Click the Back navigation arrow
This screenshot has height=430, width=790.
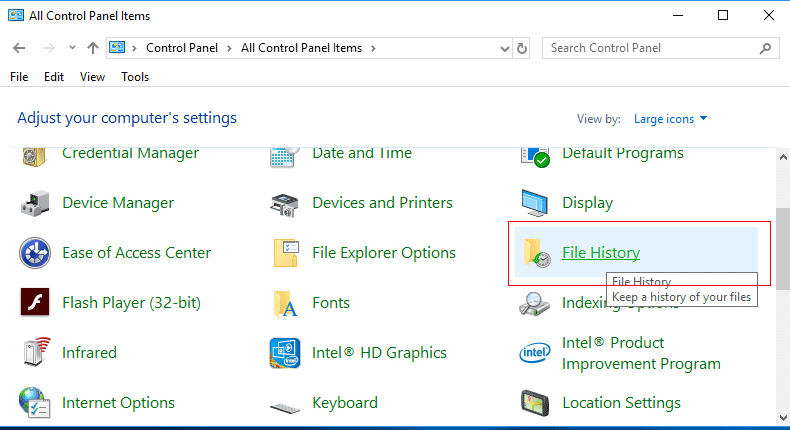[x=20, y=48]
